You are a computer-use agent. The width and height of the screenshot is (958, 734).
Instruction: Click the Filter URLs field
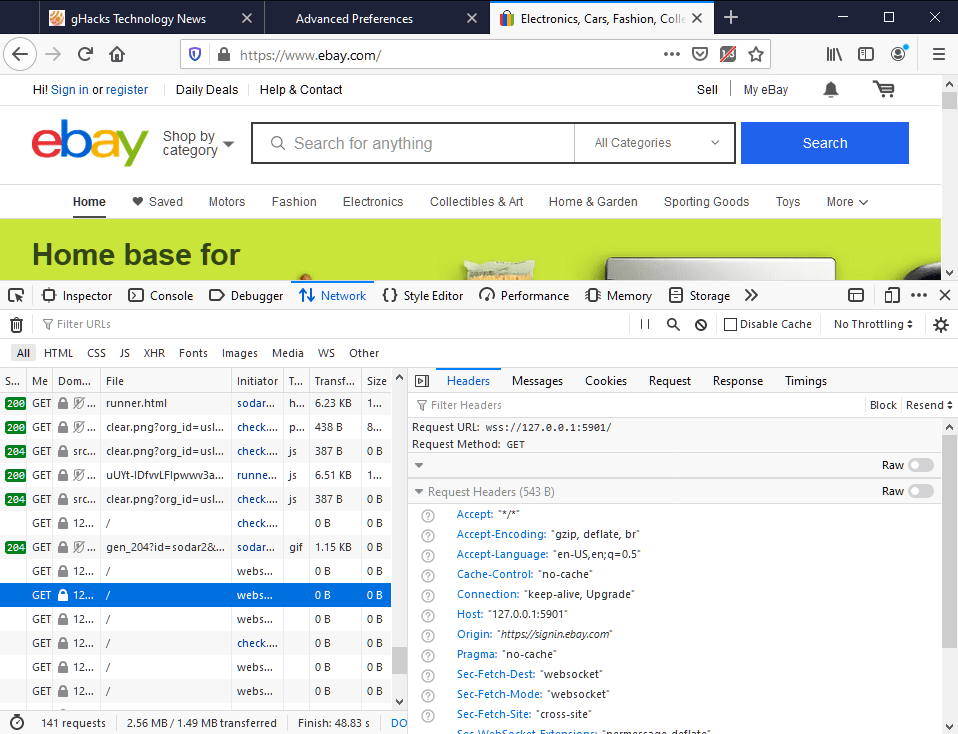(x=334, y=324)
